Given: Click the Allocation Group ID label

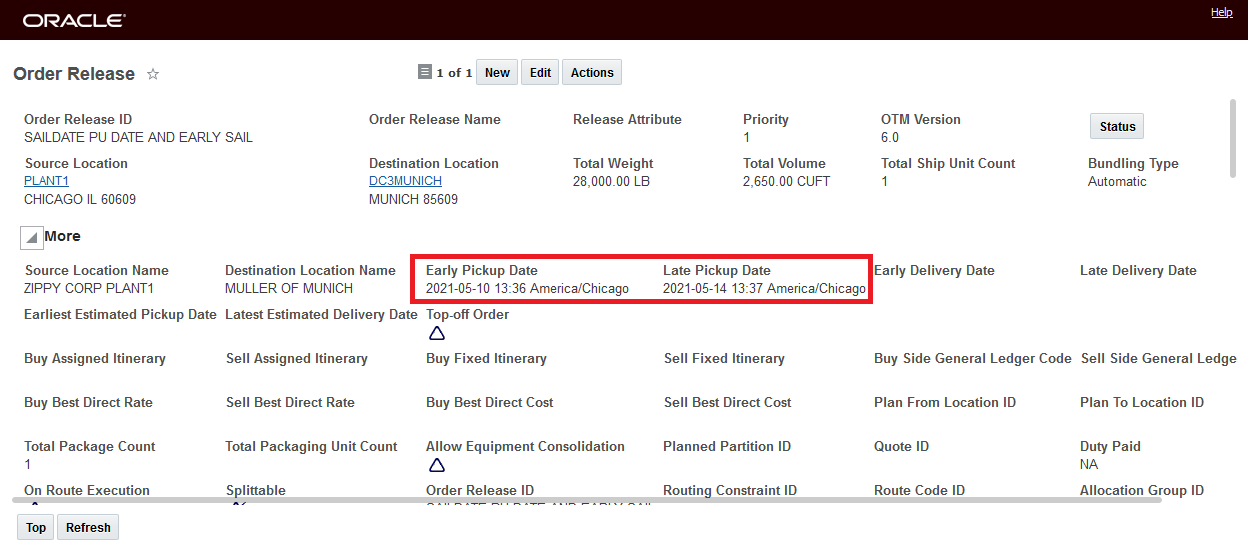Looking at the screenshot, I should pyautogui.click(x=1142, y=490).
